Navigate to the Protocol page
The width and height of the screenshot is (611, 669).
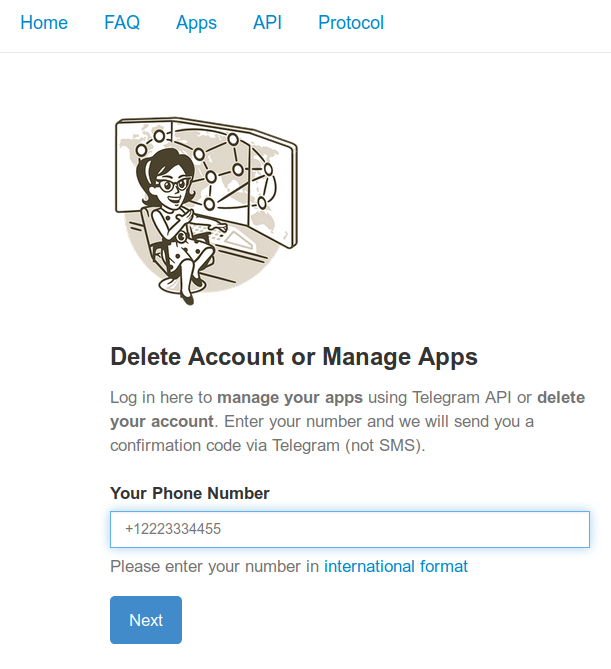tap(351, 22)
